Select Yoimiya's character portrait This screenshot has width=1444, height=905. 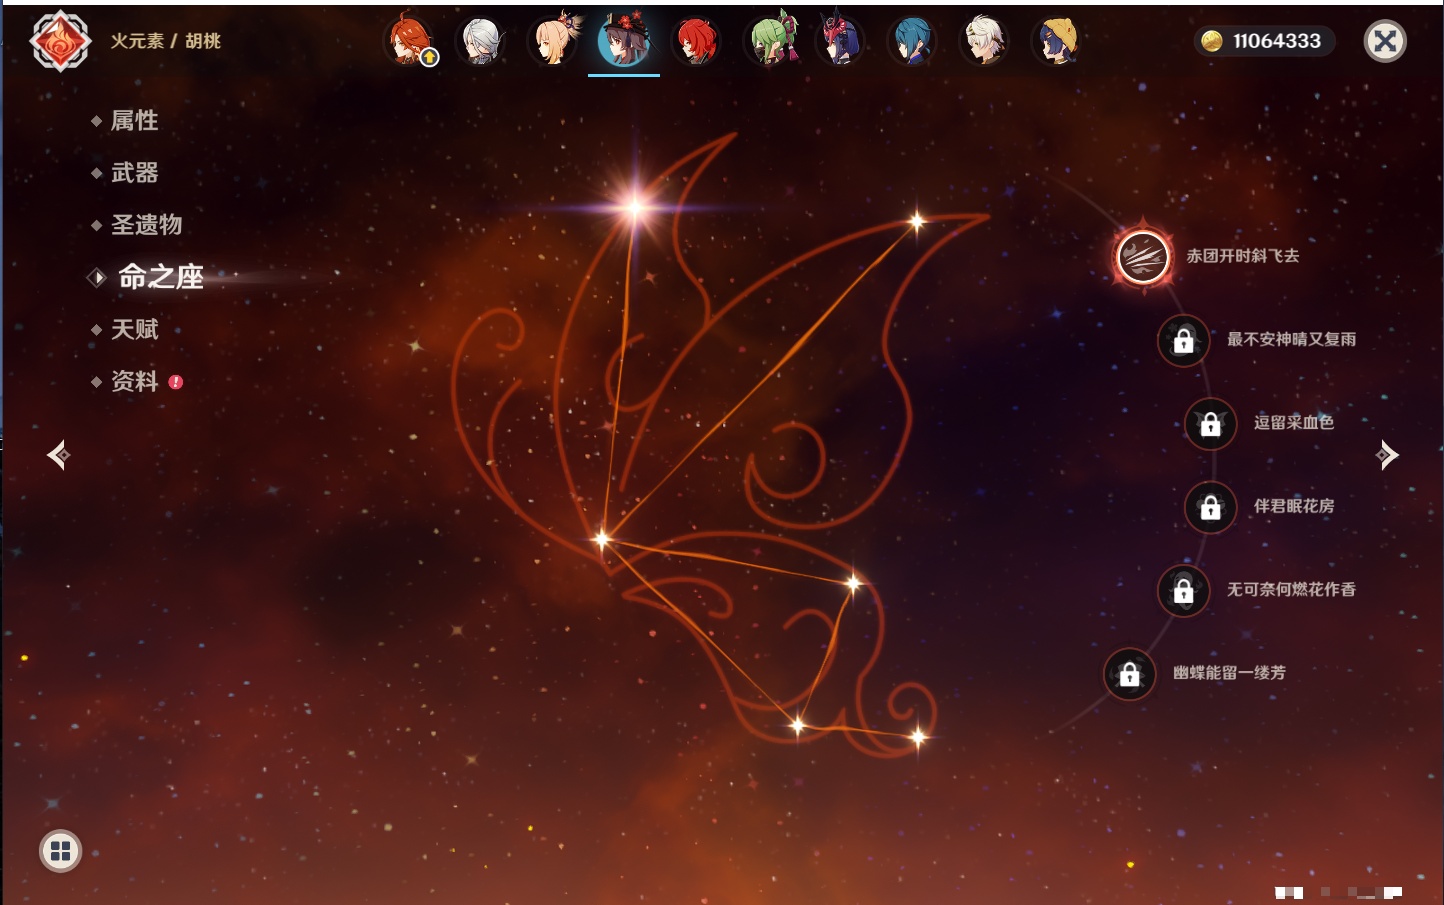(x=553, y=42)
